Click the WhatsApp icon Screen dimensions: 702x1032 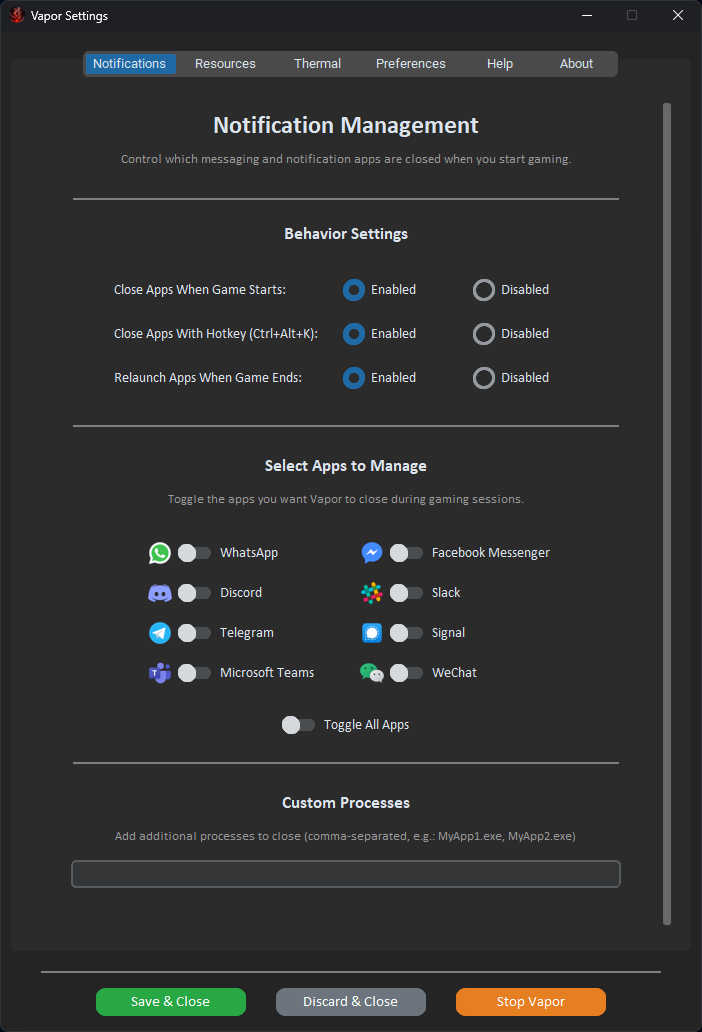click(x=159, y=552)
